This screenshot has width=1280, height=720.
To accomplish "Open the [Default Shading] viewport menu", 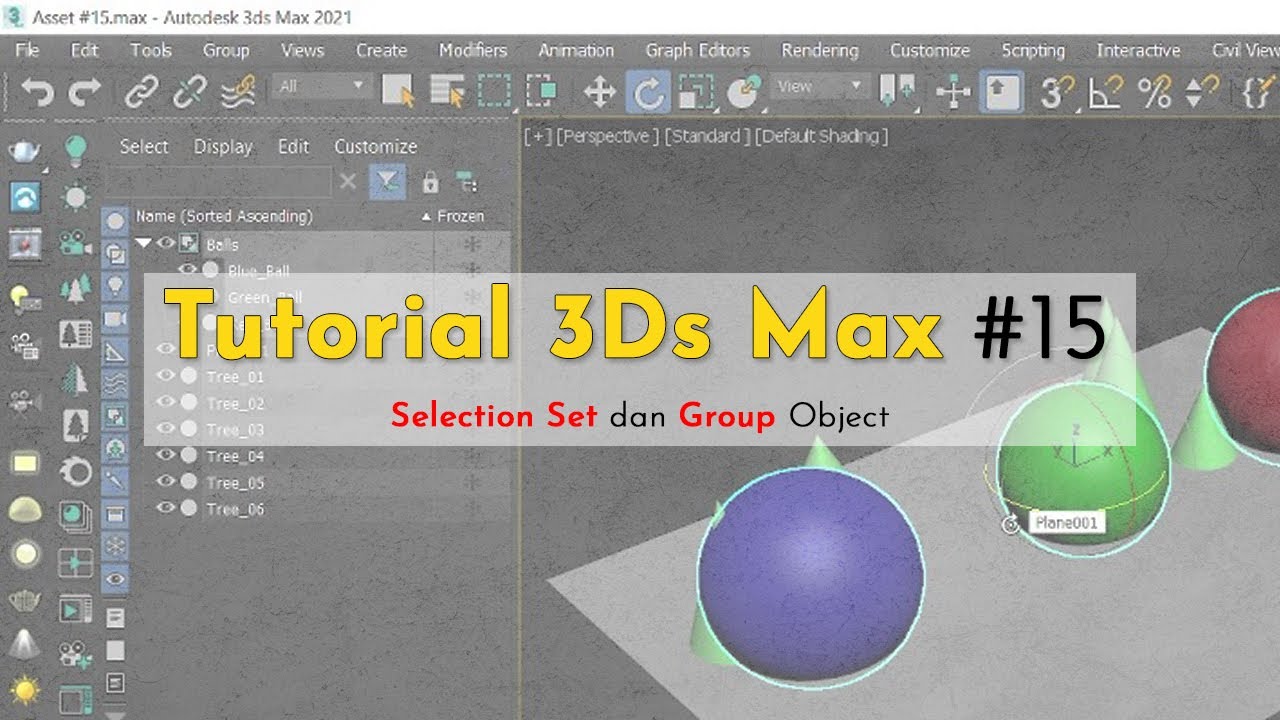I will tap(820, 137).
